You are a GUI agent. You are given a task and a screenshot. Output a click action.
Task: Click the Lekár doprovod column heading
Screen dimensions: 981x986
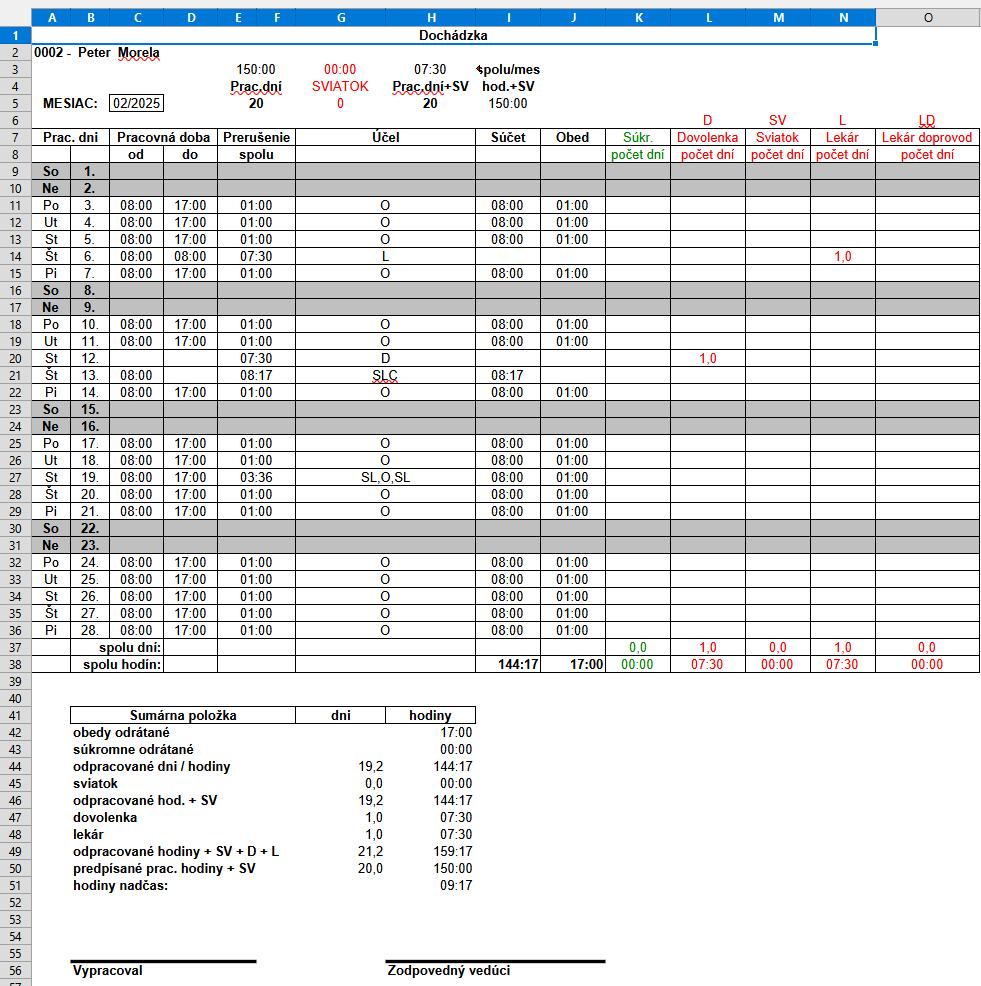(927, 137)
